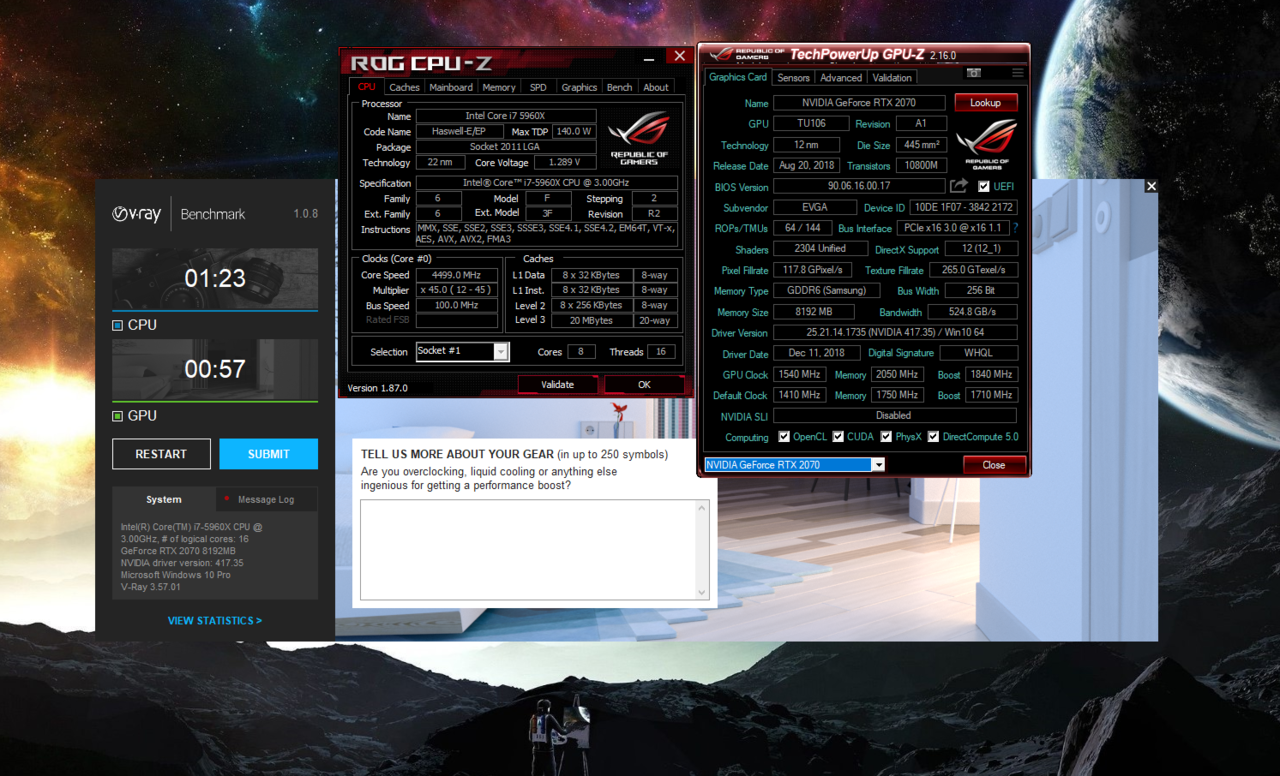The height and width of the screenshot is (776, 1280).
Task: Toggle the UEFI checkbox in GPU-Z
Action: (x=984, y=186)
